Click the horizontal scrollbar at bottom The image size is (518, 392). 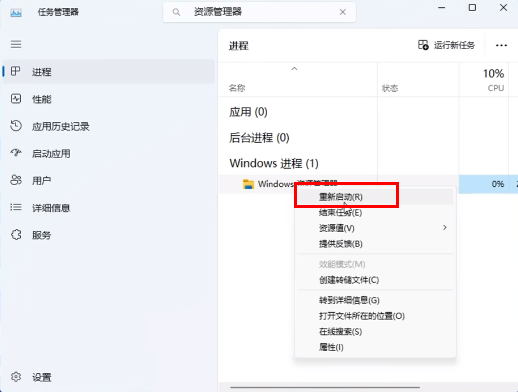pos(324,387)
